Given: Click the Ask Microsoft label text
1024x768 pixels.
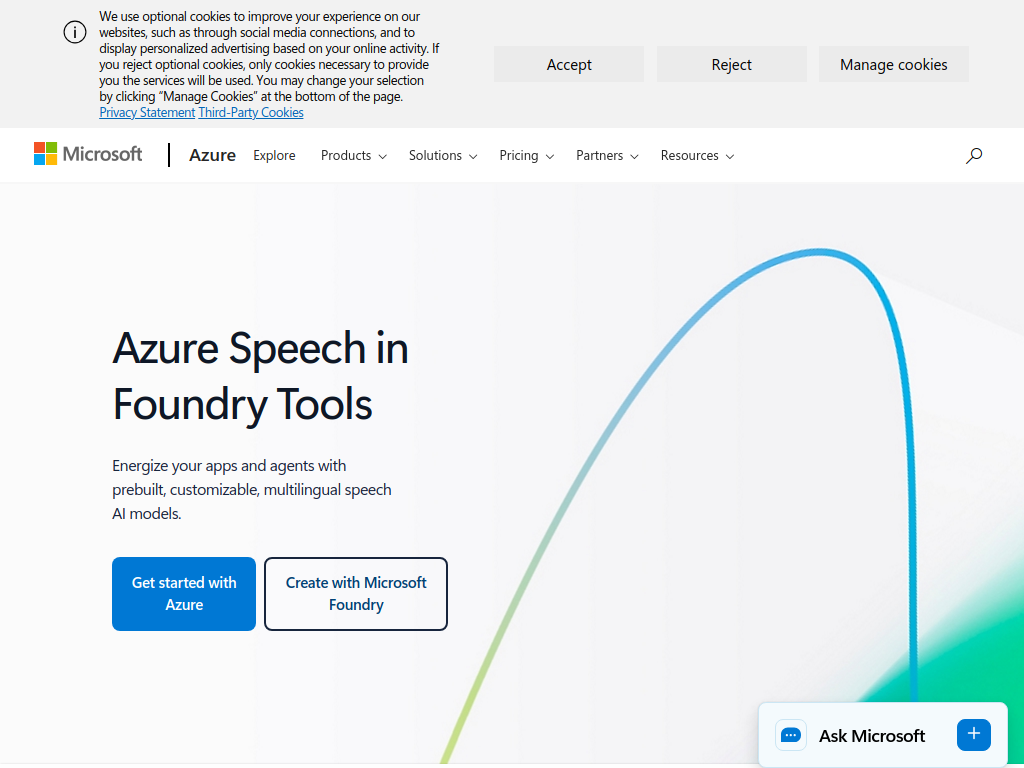Looking at the screenshot, I should coord(872,736).
